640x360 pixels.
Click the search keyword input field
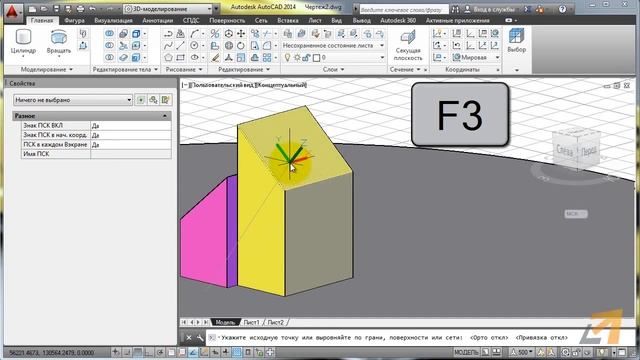pyautogui.click(x=403, y=9)
